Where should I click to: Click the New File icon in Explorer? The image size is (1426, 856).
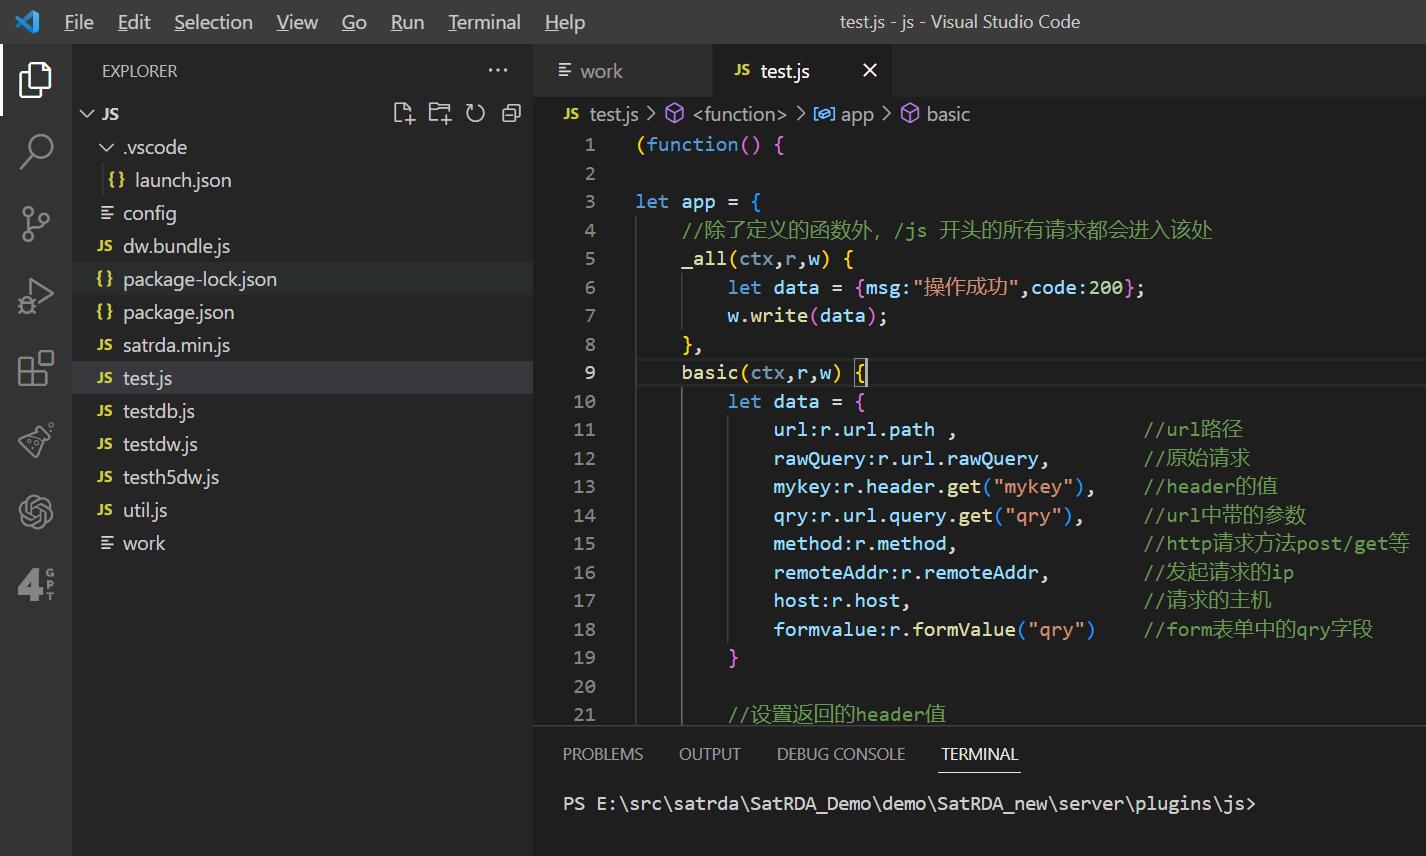(404, 113)
